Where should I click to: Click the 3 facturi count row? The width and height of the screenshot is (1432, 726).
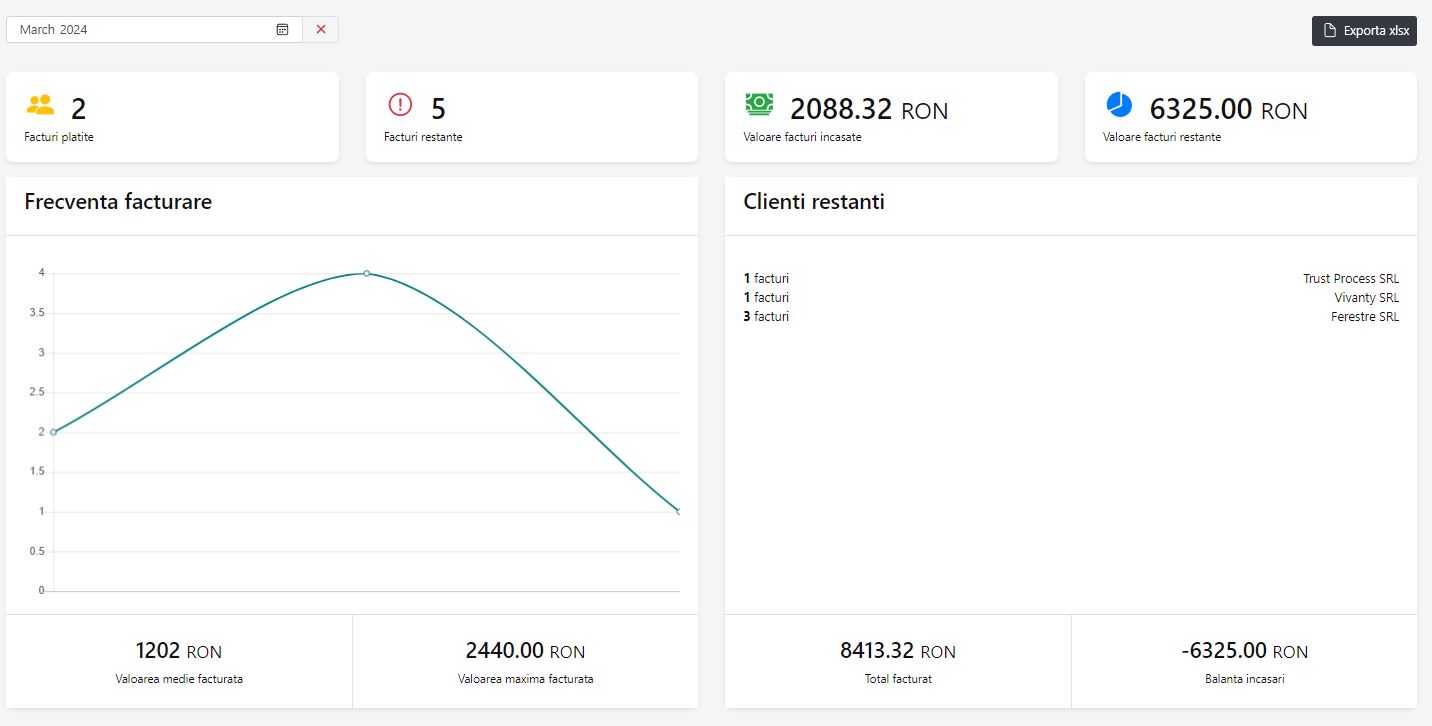click(766, 317)
